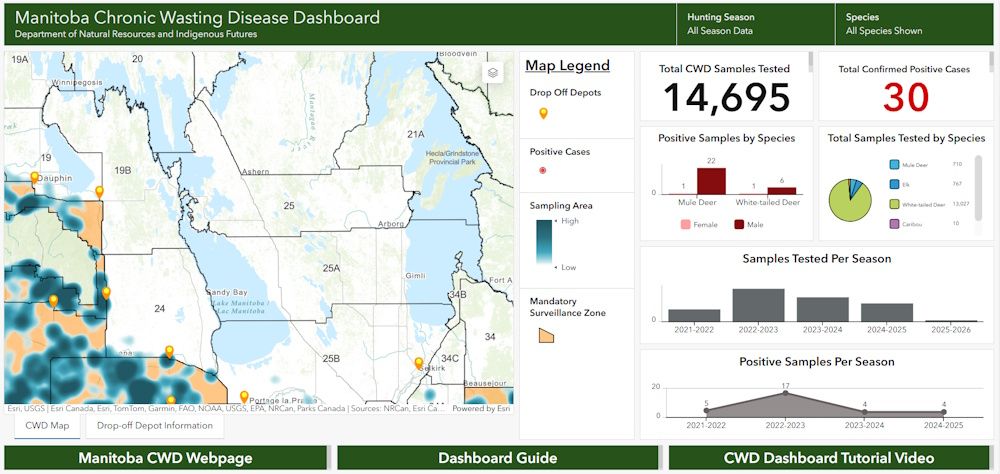
Task: Click the drop-off depot pin near Dauphin
Action: pos(35,178)
